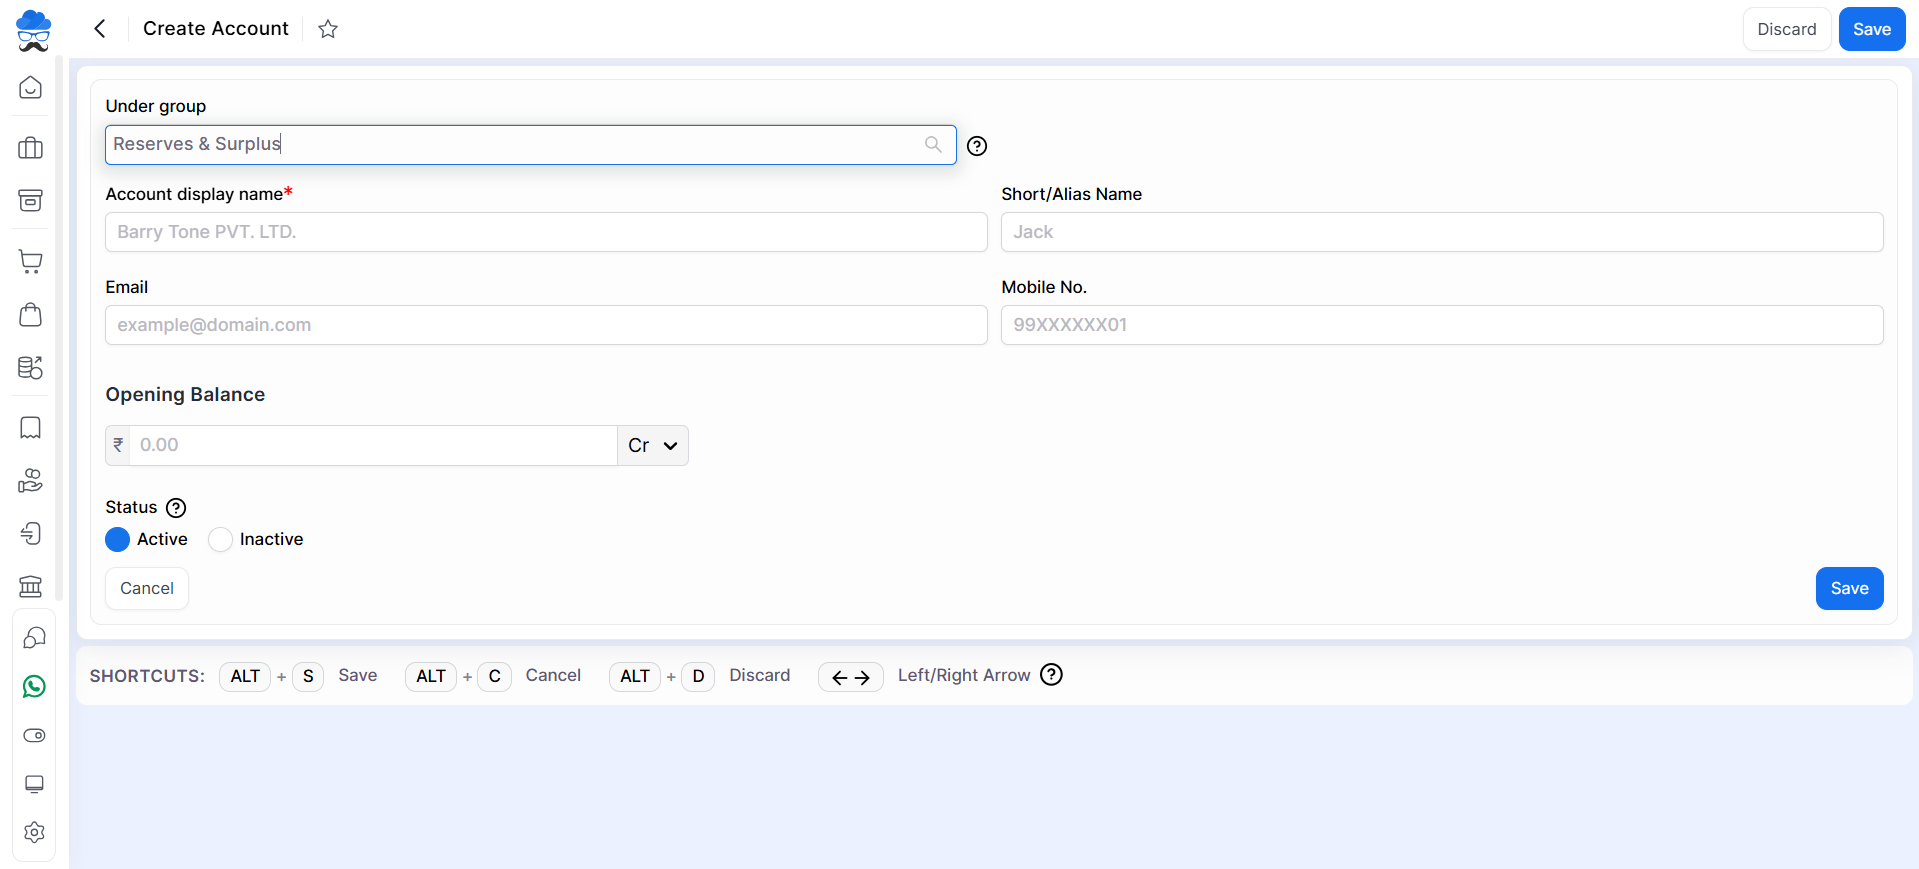Click ALT key for Save shortcut
The image size is (1919, 869).
pyautogui.click(x=245, y=676)
